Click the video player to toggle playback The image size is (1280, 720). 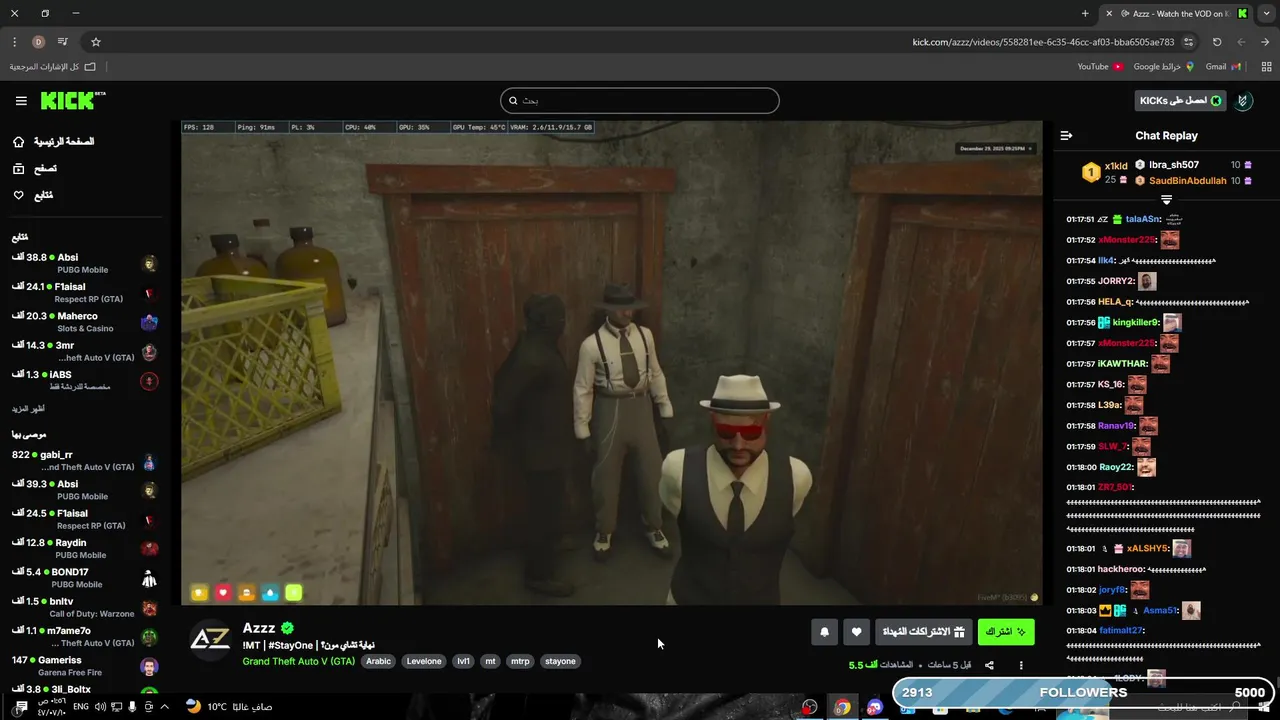[611, 363]
